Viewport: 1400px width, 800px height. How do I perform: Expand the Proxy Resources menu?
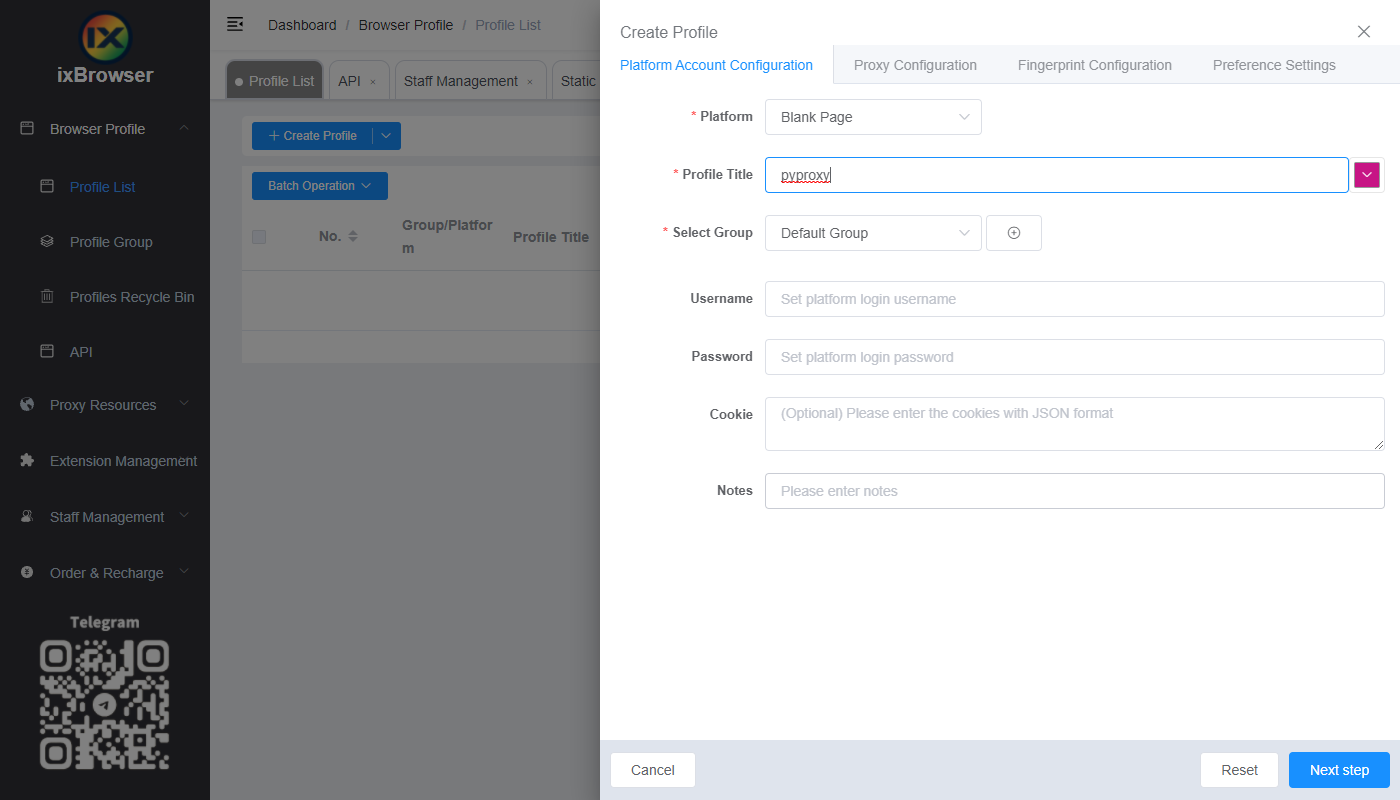point(184,404)
